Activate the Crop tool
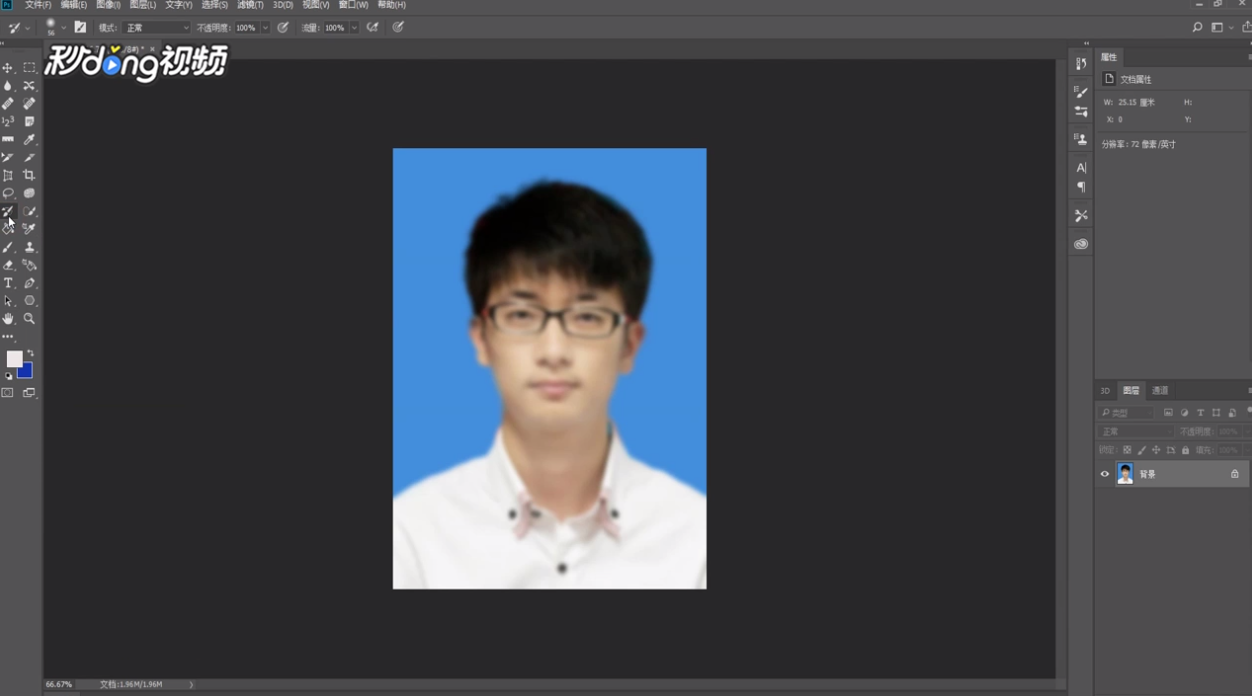1252x696 pixels. tap(29, 173)
